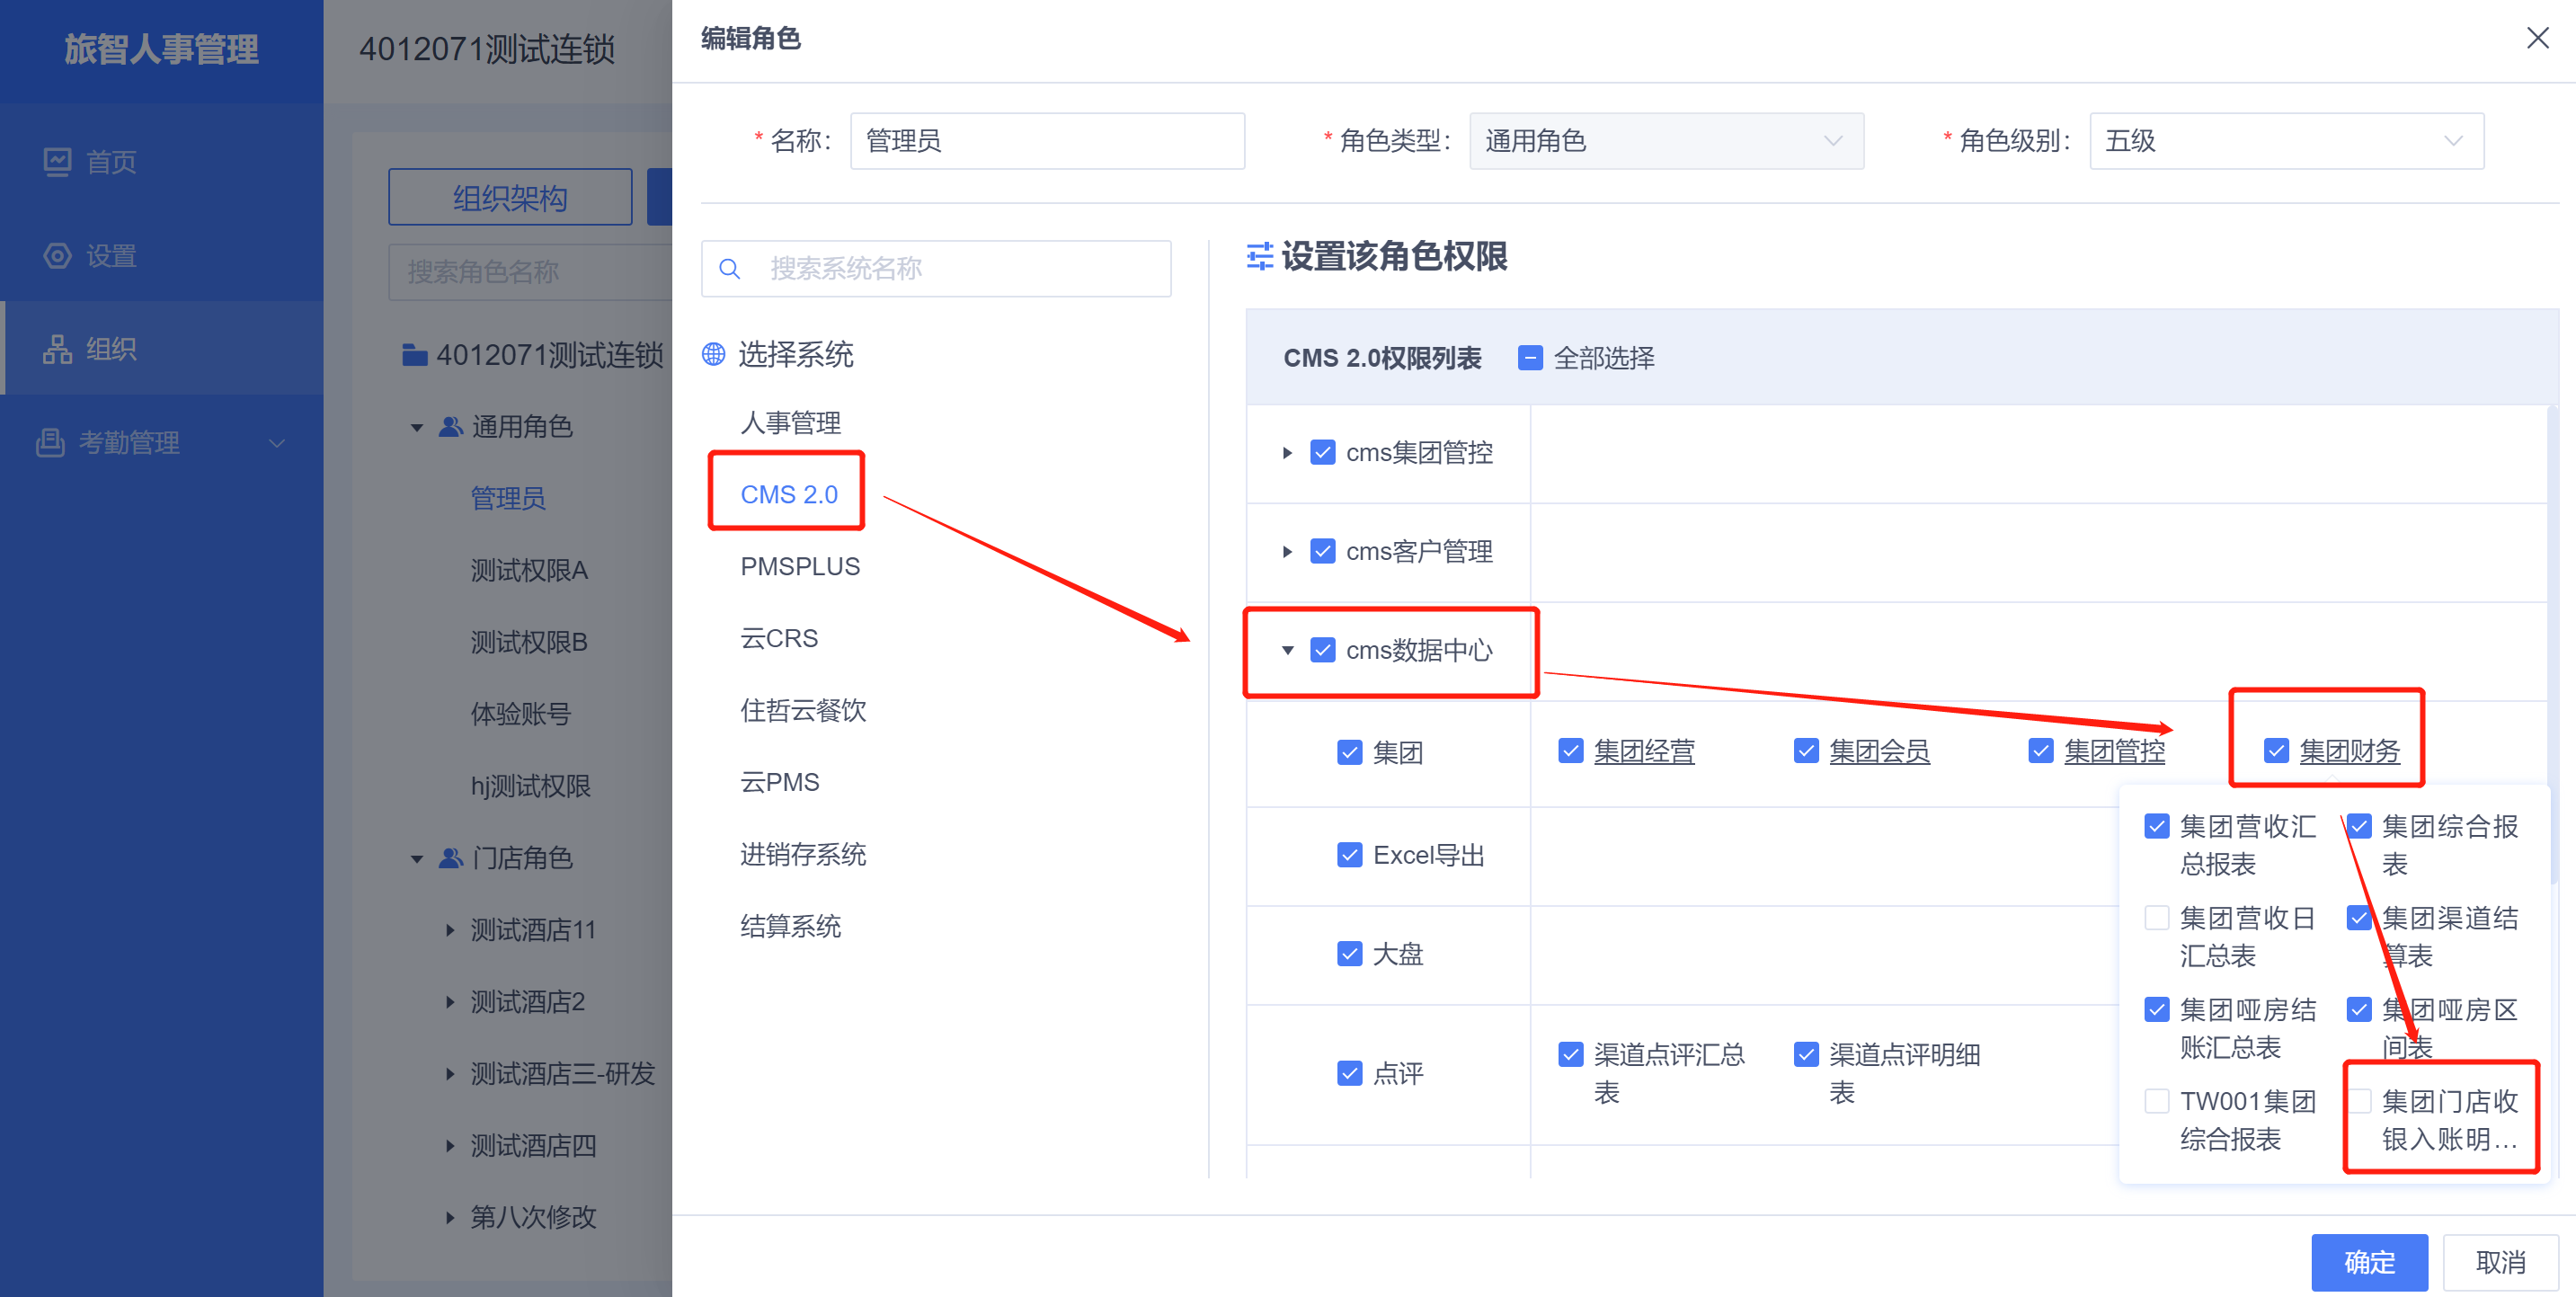
Task: Click the user group icon beside 通用角色
Action: tap(450, 426)
